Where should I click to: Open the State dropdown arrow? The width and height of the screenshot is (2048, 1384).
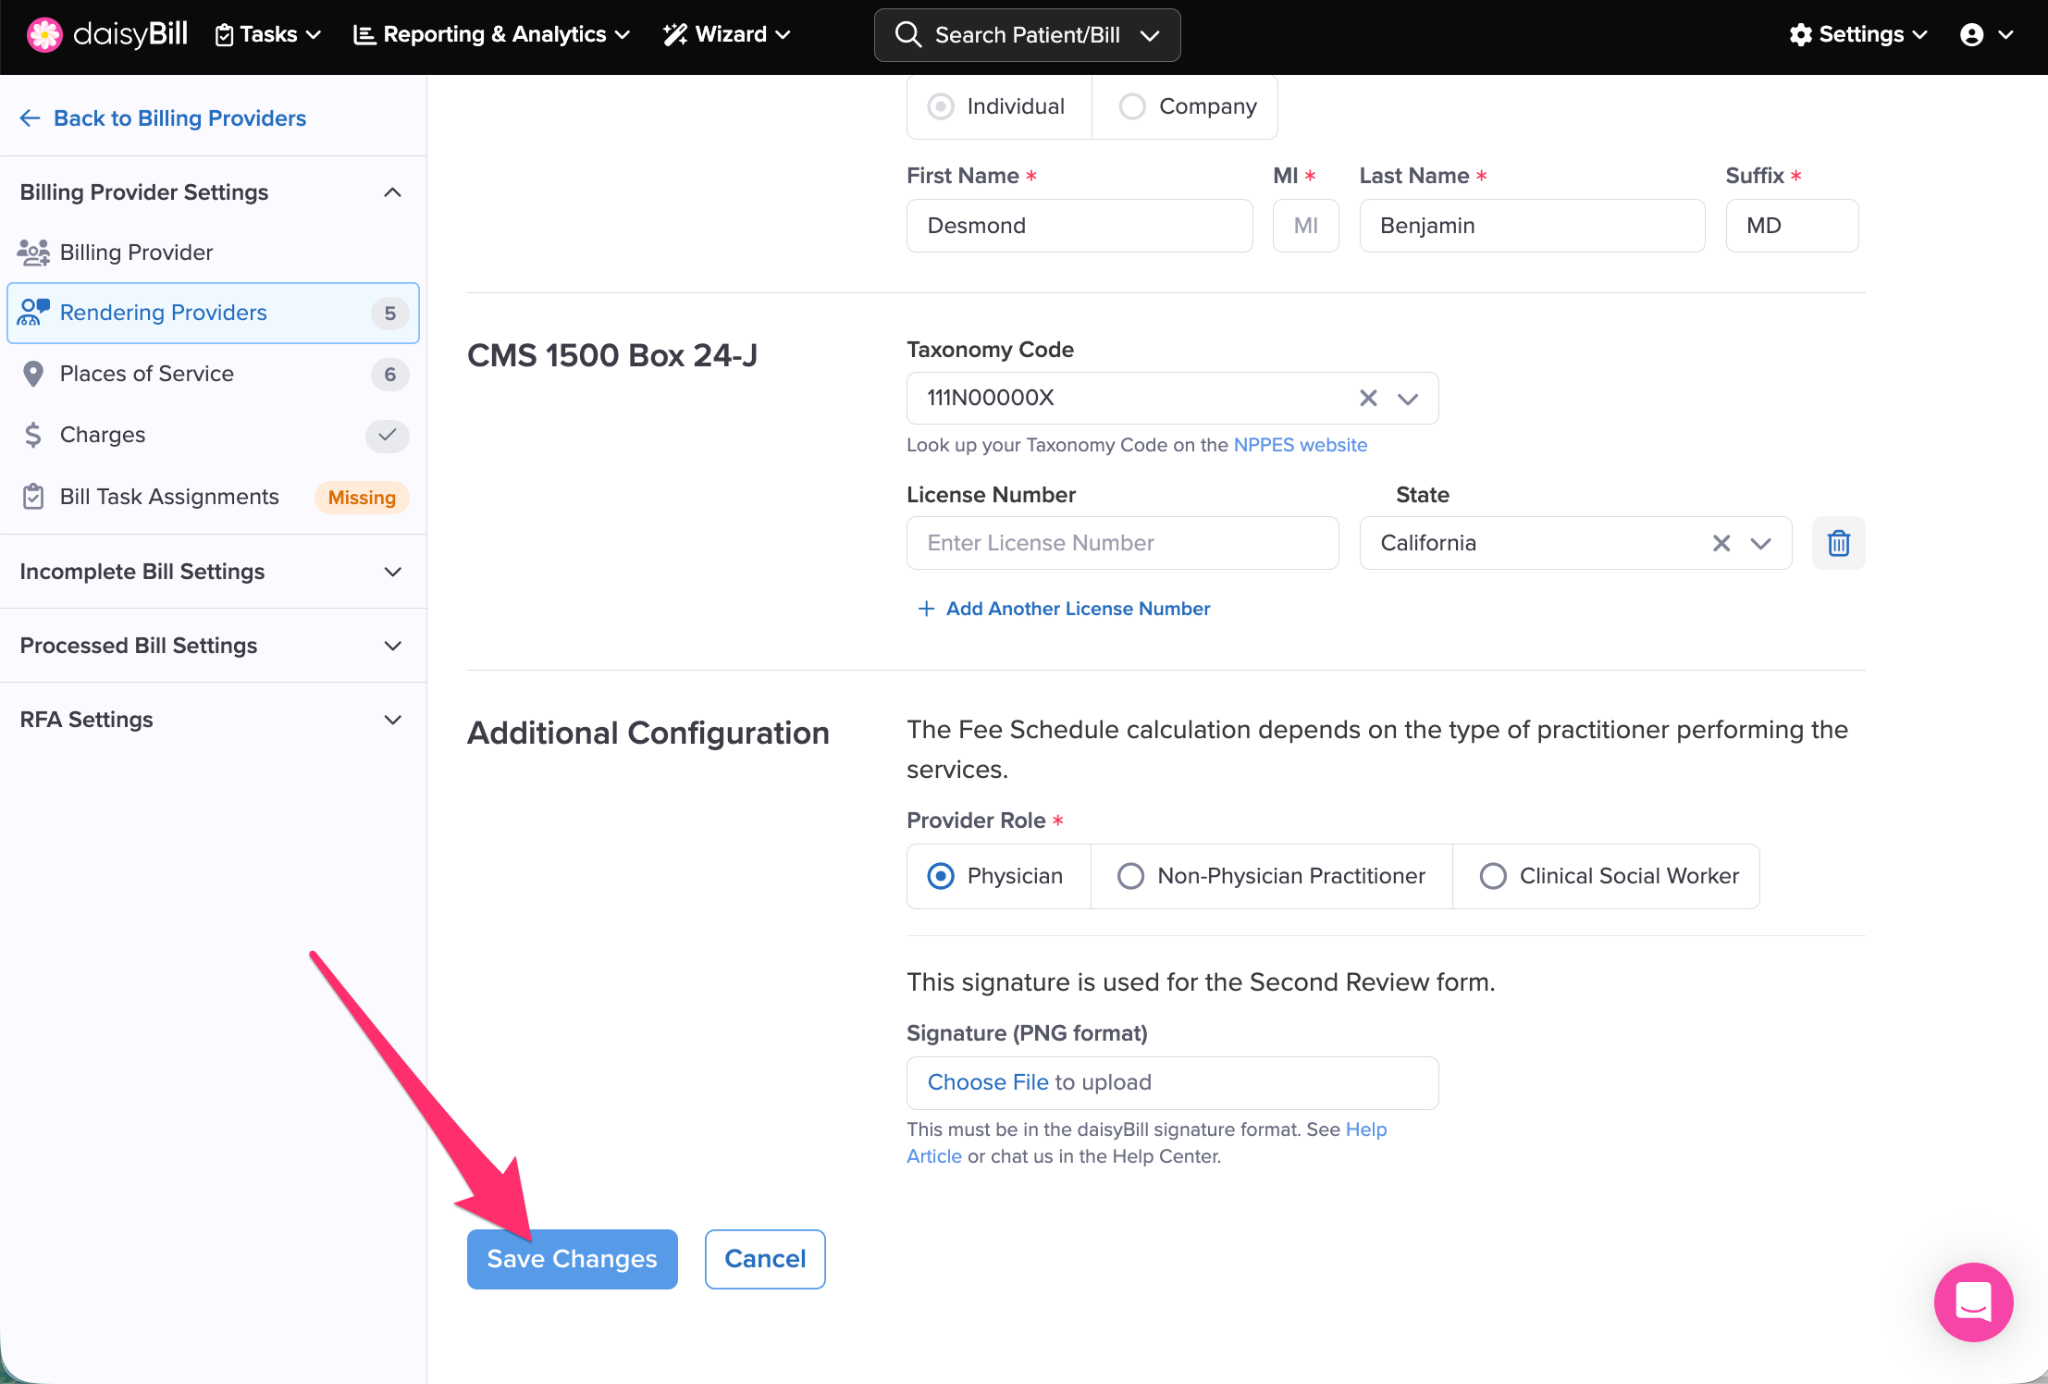pos(1761,543)
